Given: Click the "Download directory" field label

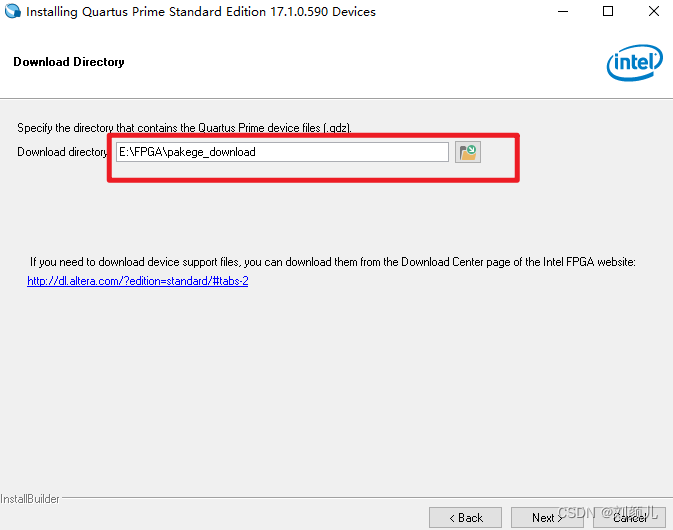Looking at the screenshot, I should coord(62,152).
